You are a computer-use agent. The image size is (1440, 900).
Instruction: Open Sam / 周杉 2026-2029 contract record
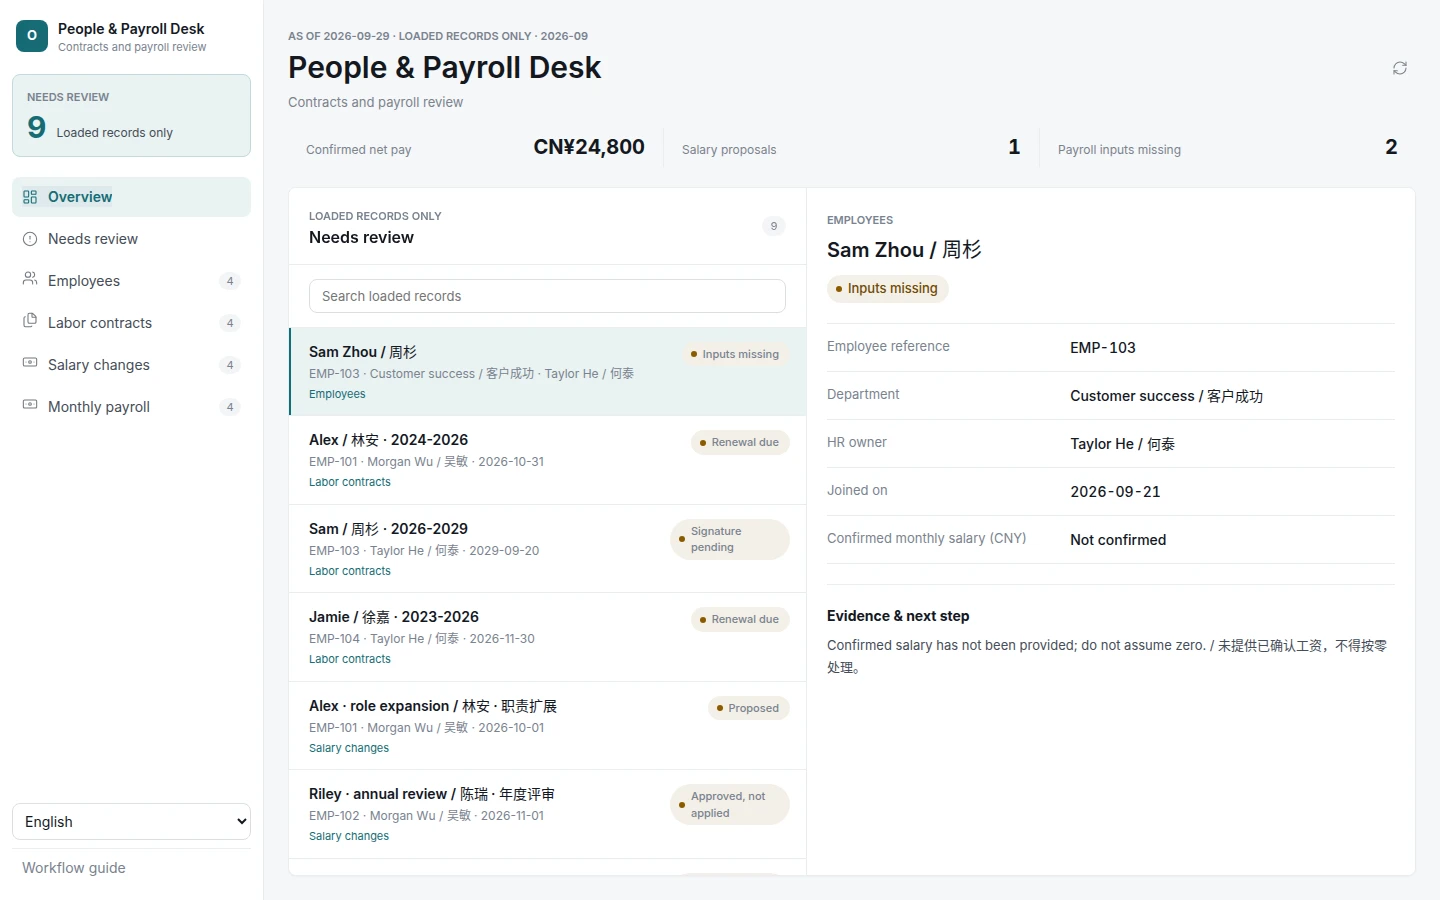pyautogui.click(x=547, y=549)
